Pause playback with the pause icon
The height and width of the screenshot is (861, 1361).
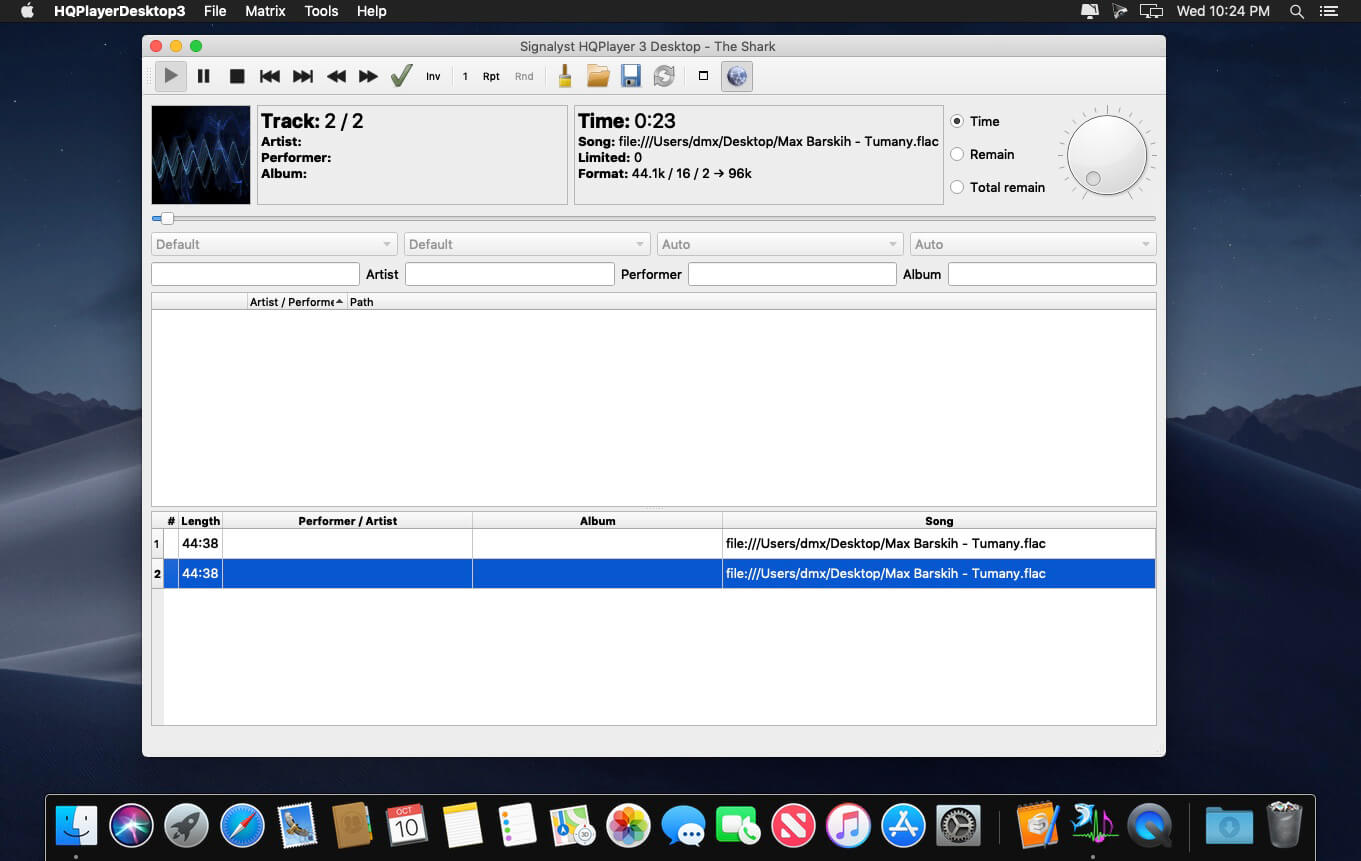point(204,76)
